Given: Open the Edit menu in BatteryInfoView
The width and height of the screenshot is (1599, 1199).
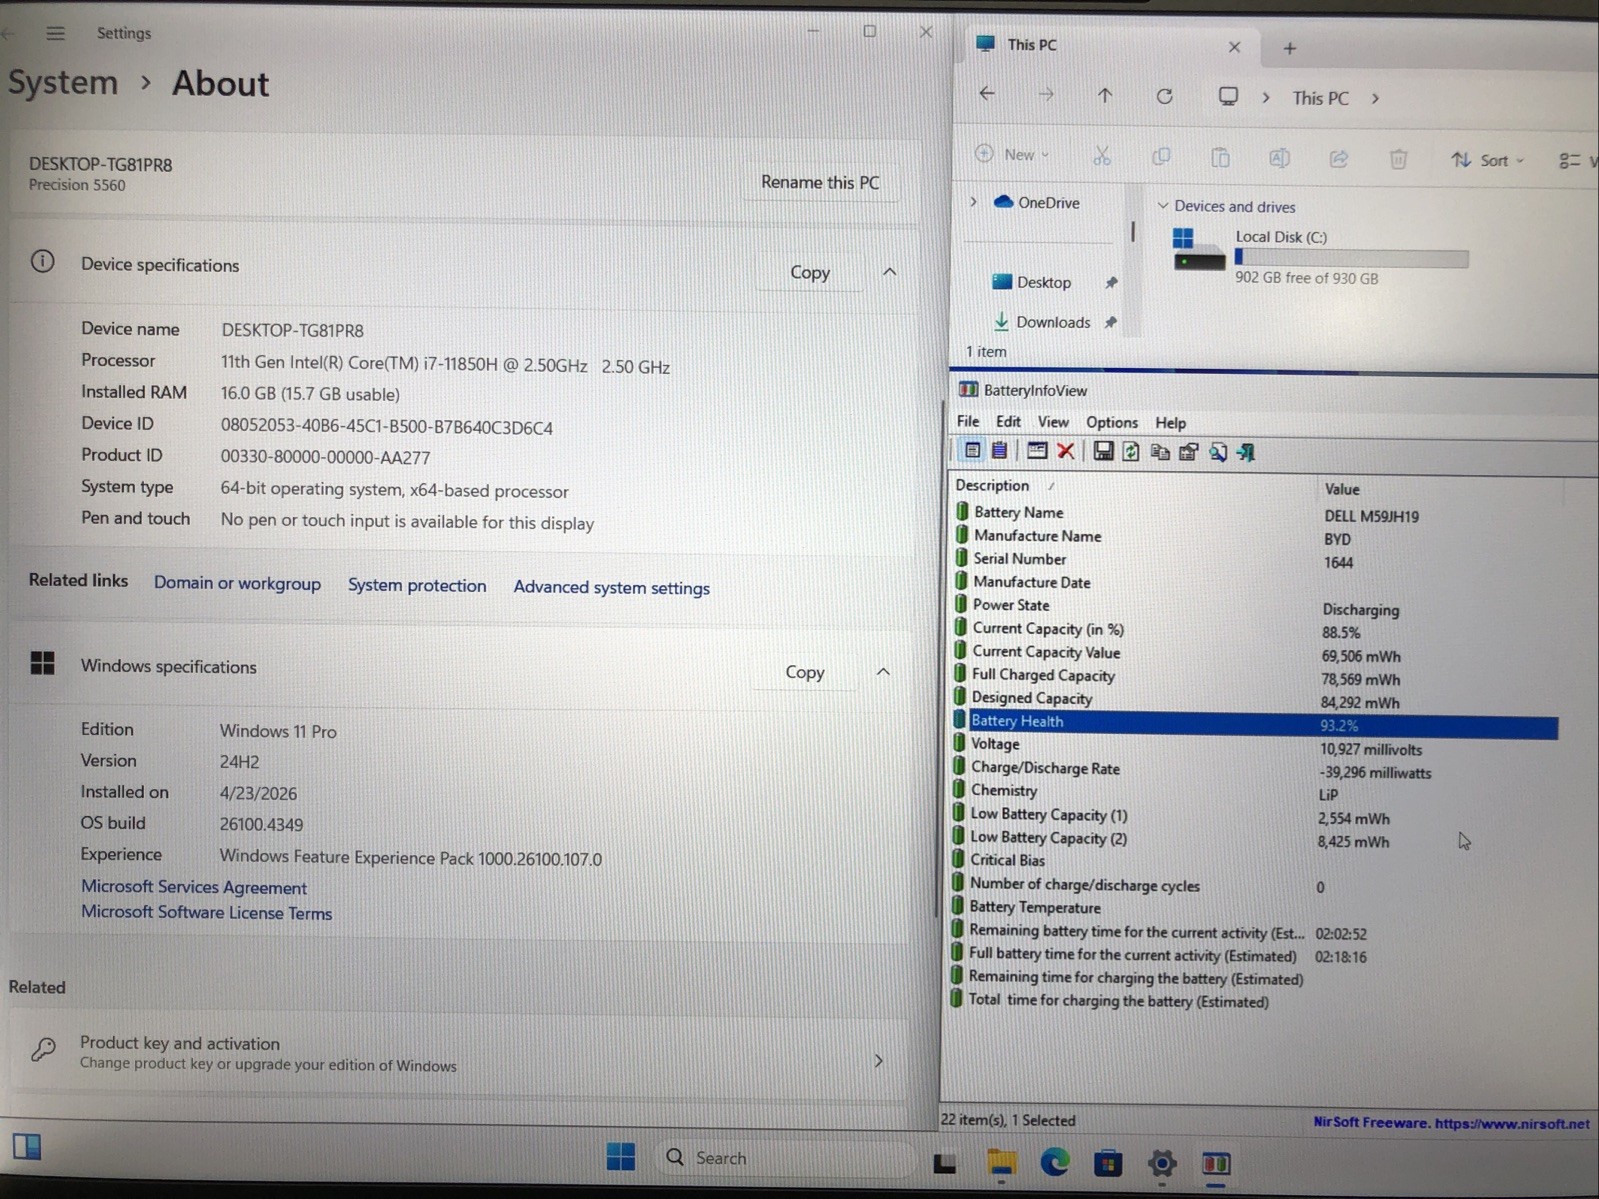Looking at the screenshot, I should [x=1008, y=422].
